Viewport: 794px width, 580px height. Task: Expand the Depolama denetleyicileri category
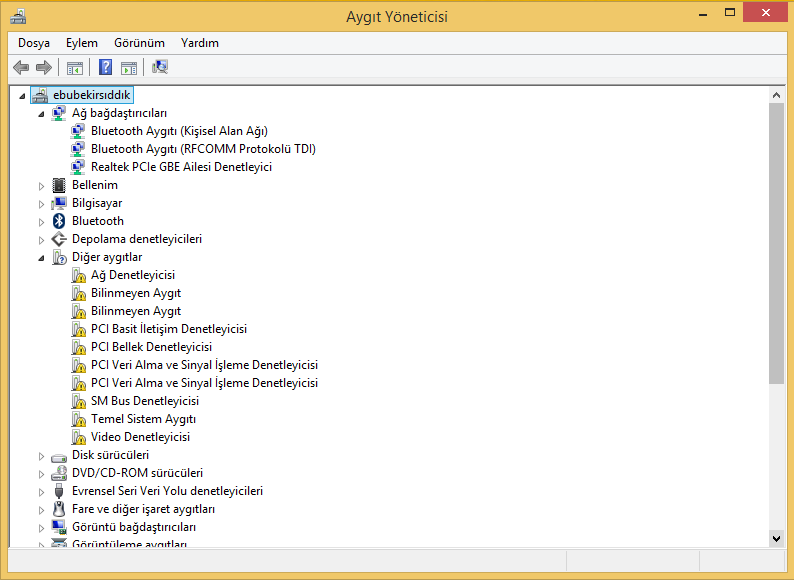pyautogui.click(x=42, y=240)
